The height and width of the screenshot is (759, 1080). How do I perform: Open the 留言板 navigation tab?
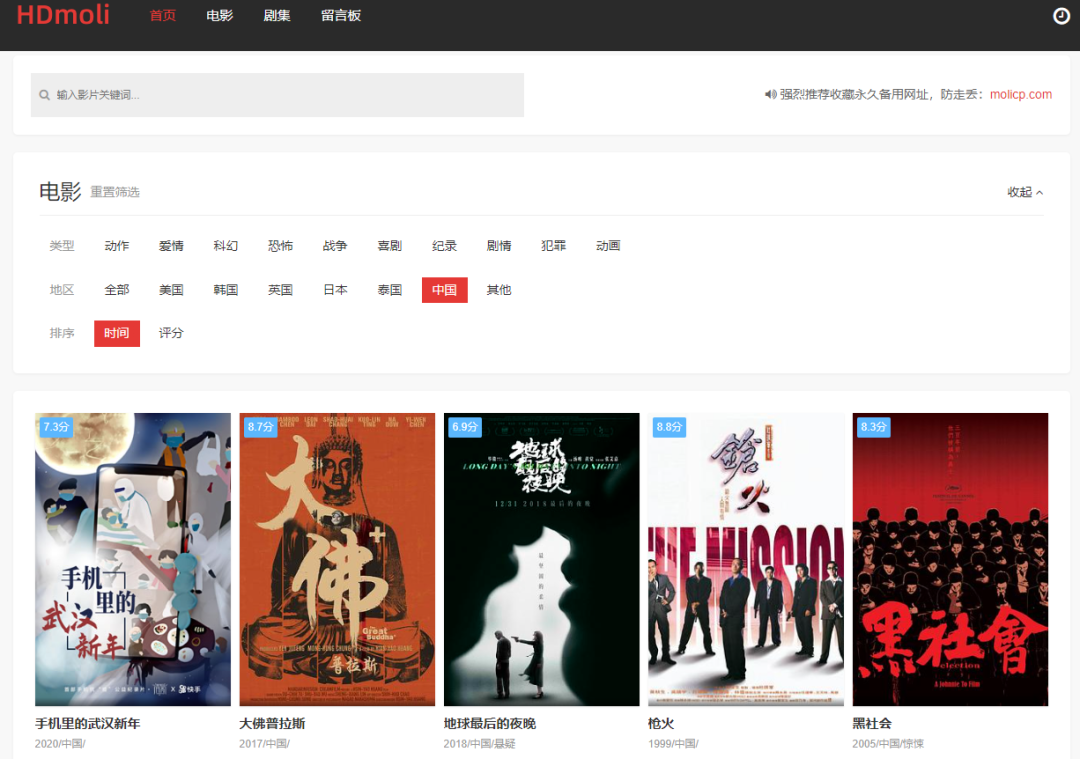point(341,15)
